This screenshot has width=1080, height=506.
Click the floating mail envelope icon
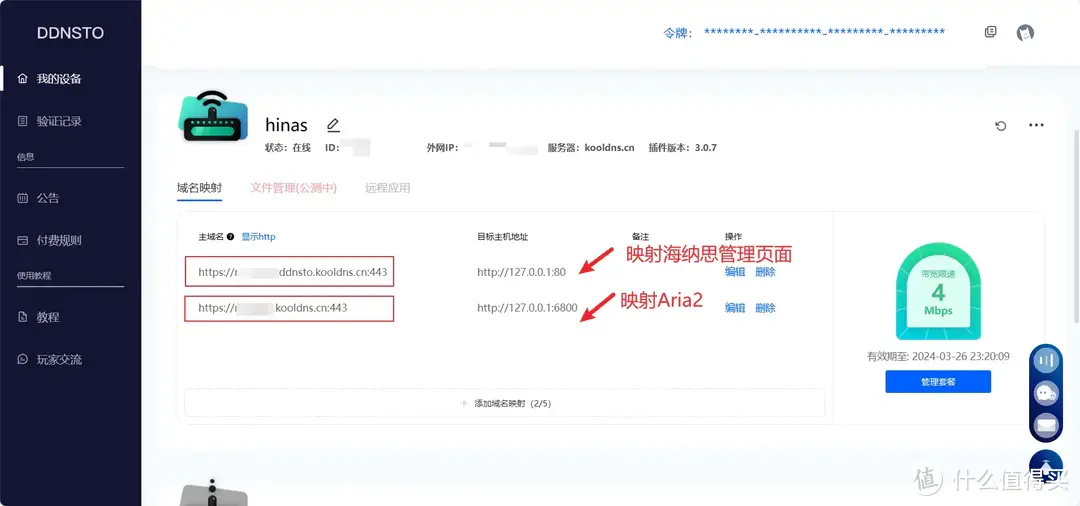pos(1046,425)
